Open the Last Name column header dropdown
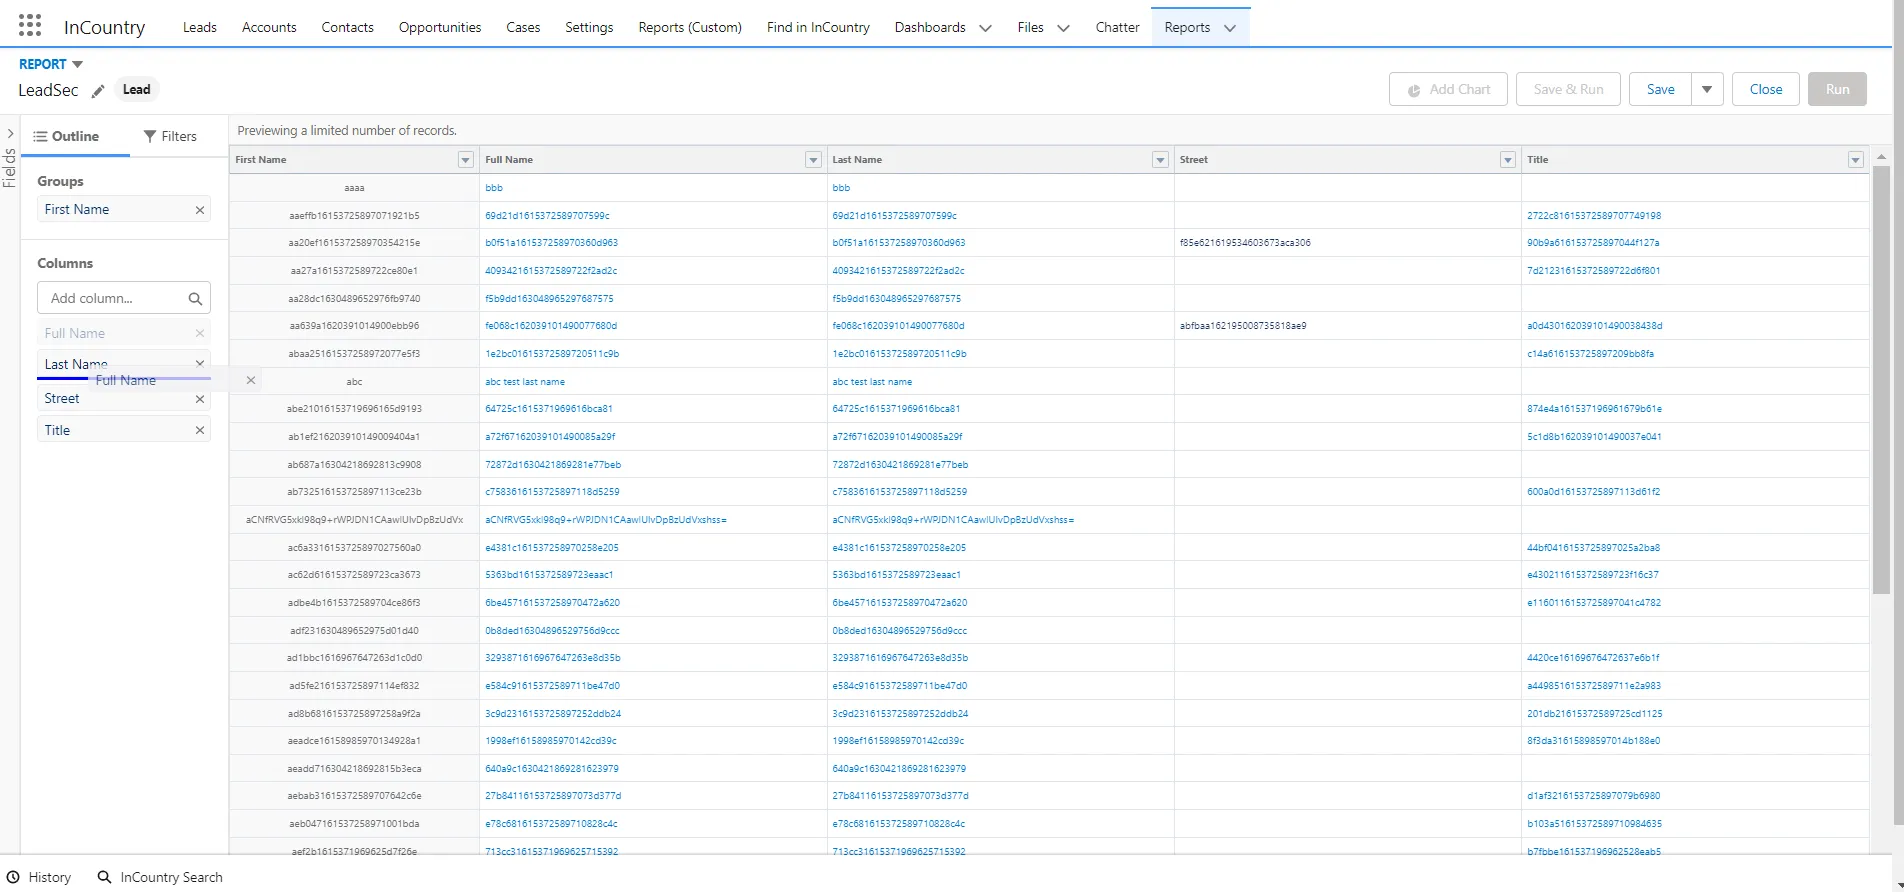This screenshot has width=1904, height=892. click(1160, 160)
